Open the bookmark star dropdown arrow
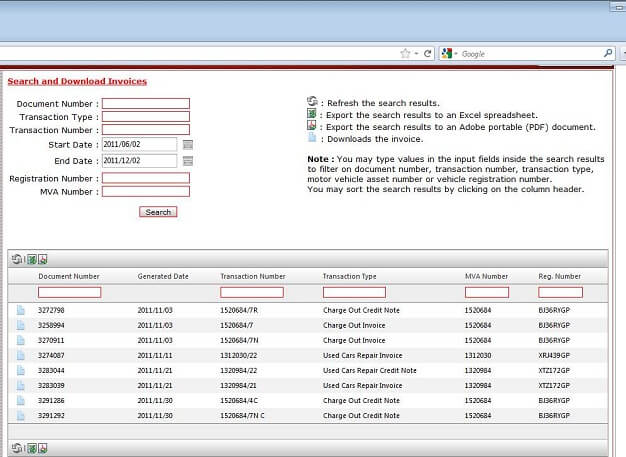 (416, 53)
